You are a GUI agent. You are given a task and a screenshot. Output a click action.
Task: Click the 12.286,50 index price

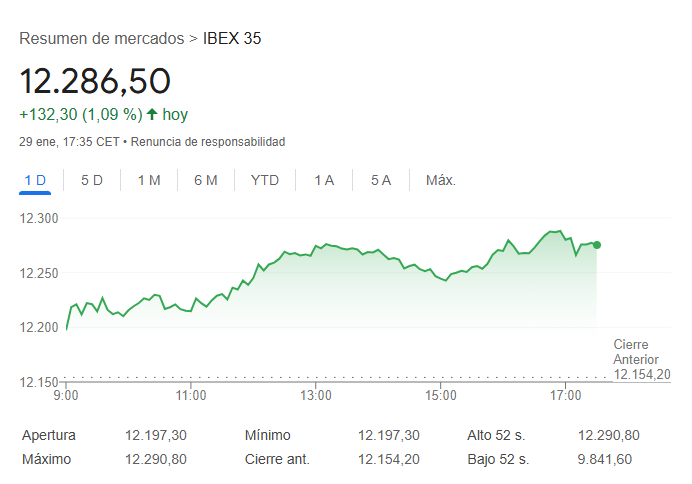point(95,81)
